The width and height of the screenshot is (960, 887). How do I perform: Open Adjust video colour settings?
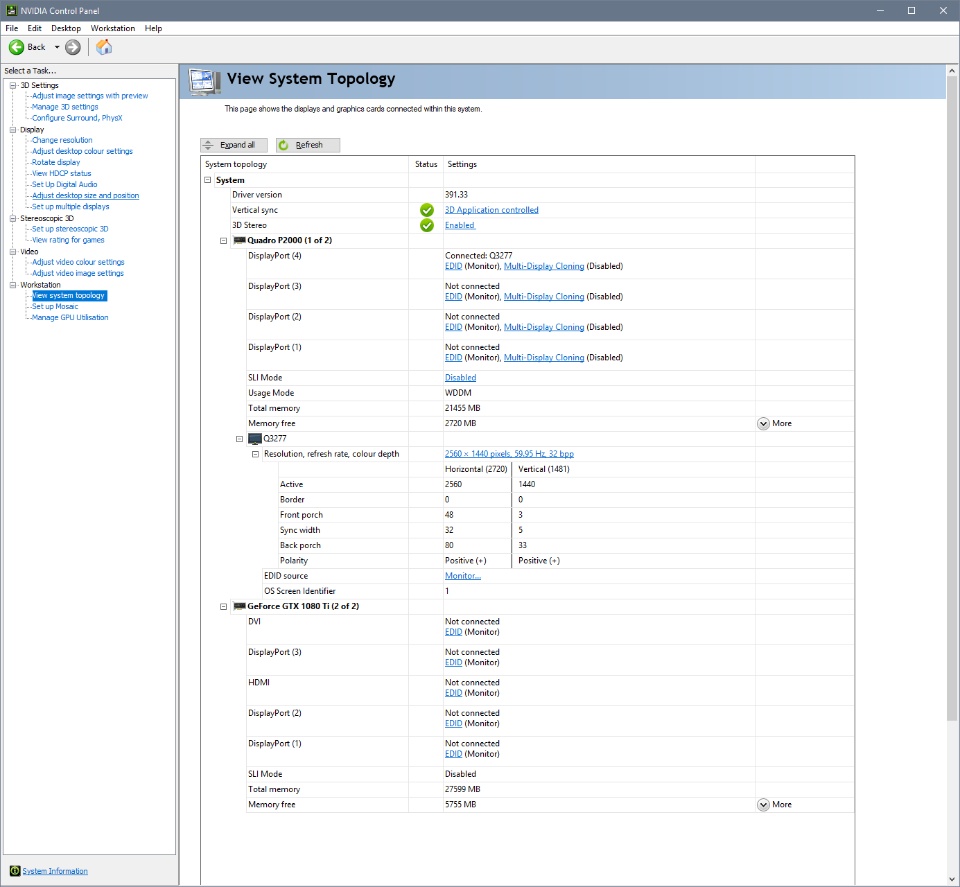tap(78, 262)
